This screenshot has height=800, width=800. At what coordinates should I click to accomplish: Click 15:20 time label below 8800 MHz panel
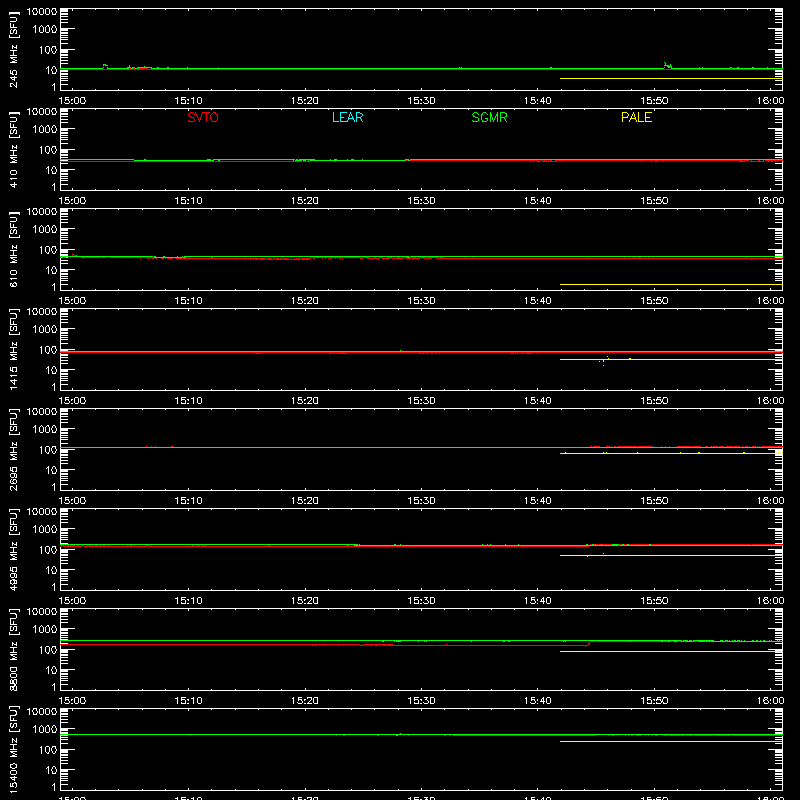point(305,701)
